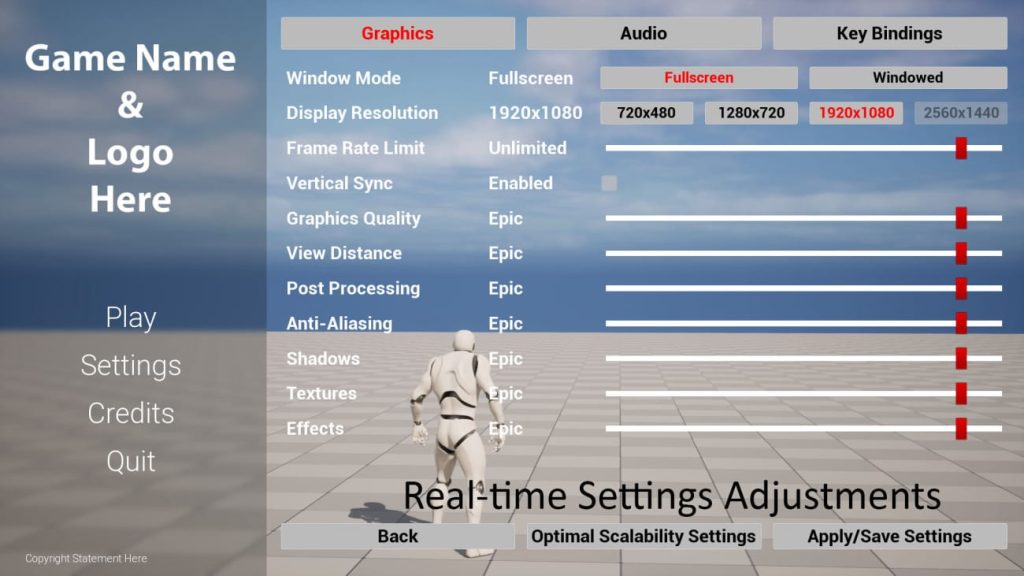Screen dimensions: 1024x576
Task: Select Fullscreen display mode
Action: pyautogui.click(x=697, y=77)
